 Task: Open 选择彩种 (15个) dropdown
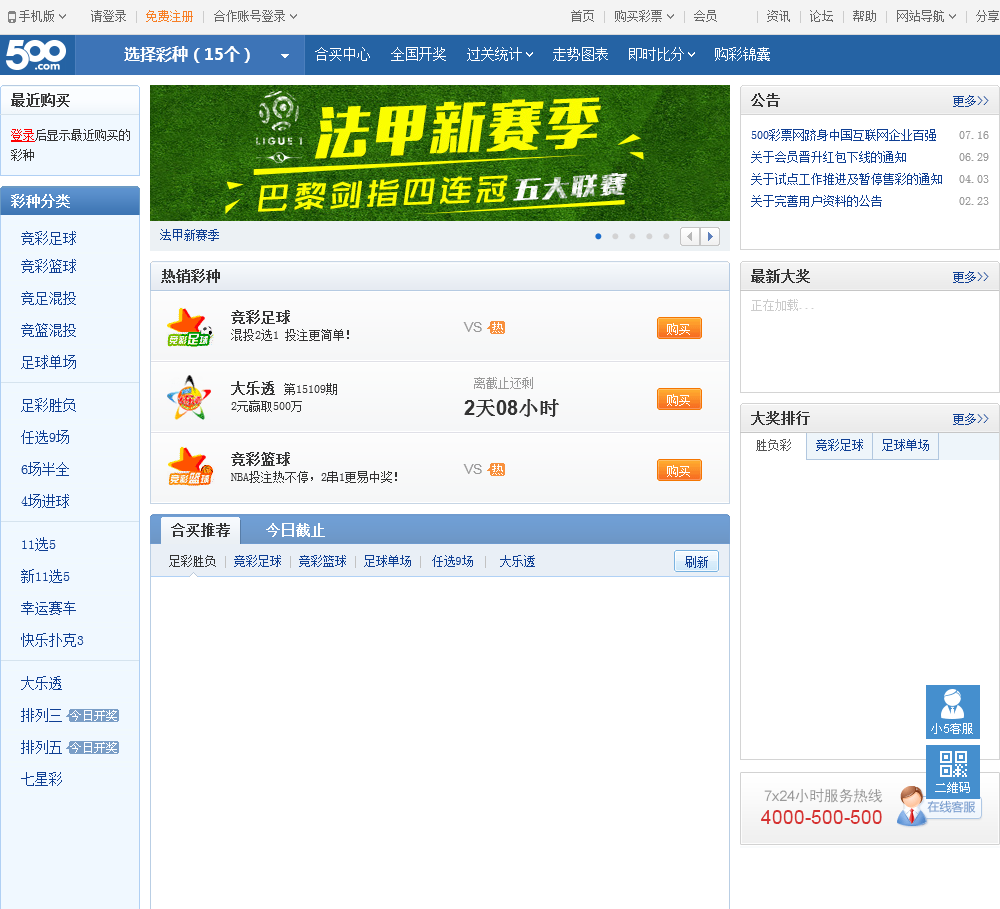(190, 55)
